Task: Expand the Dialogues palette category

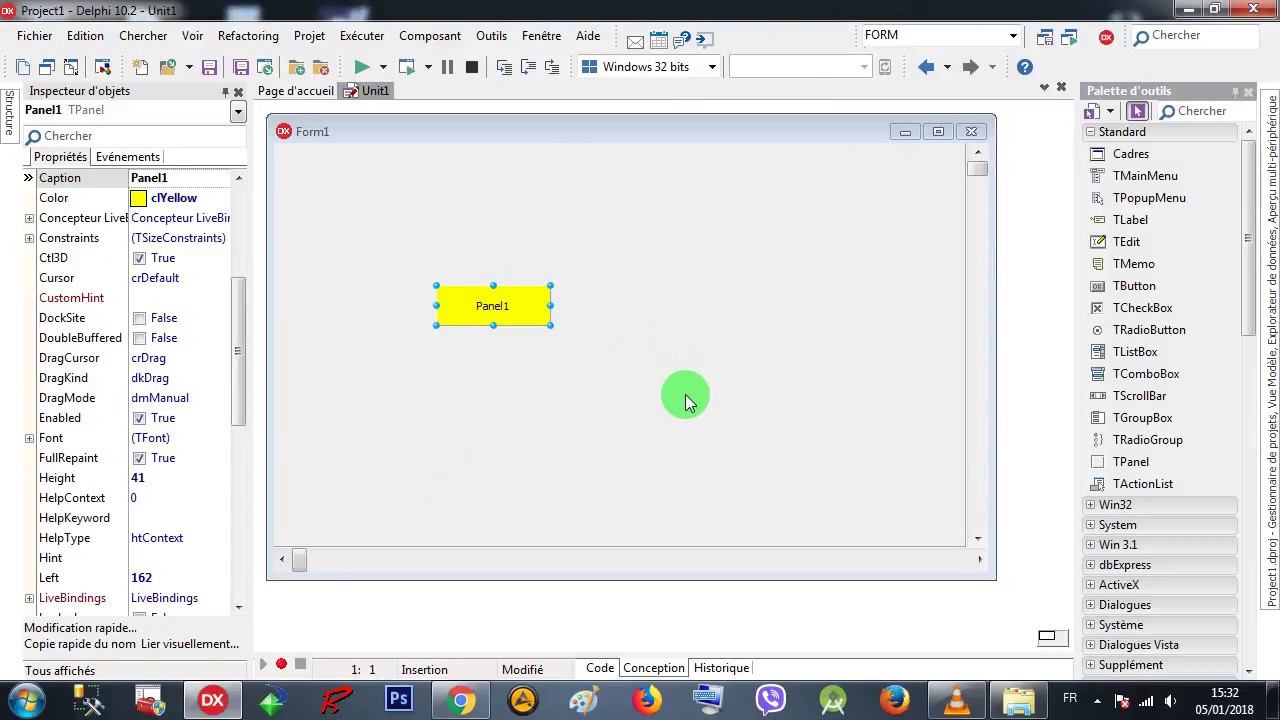Action: [1090, 605]
